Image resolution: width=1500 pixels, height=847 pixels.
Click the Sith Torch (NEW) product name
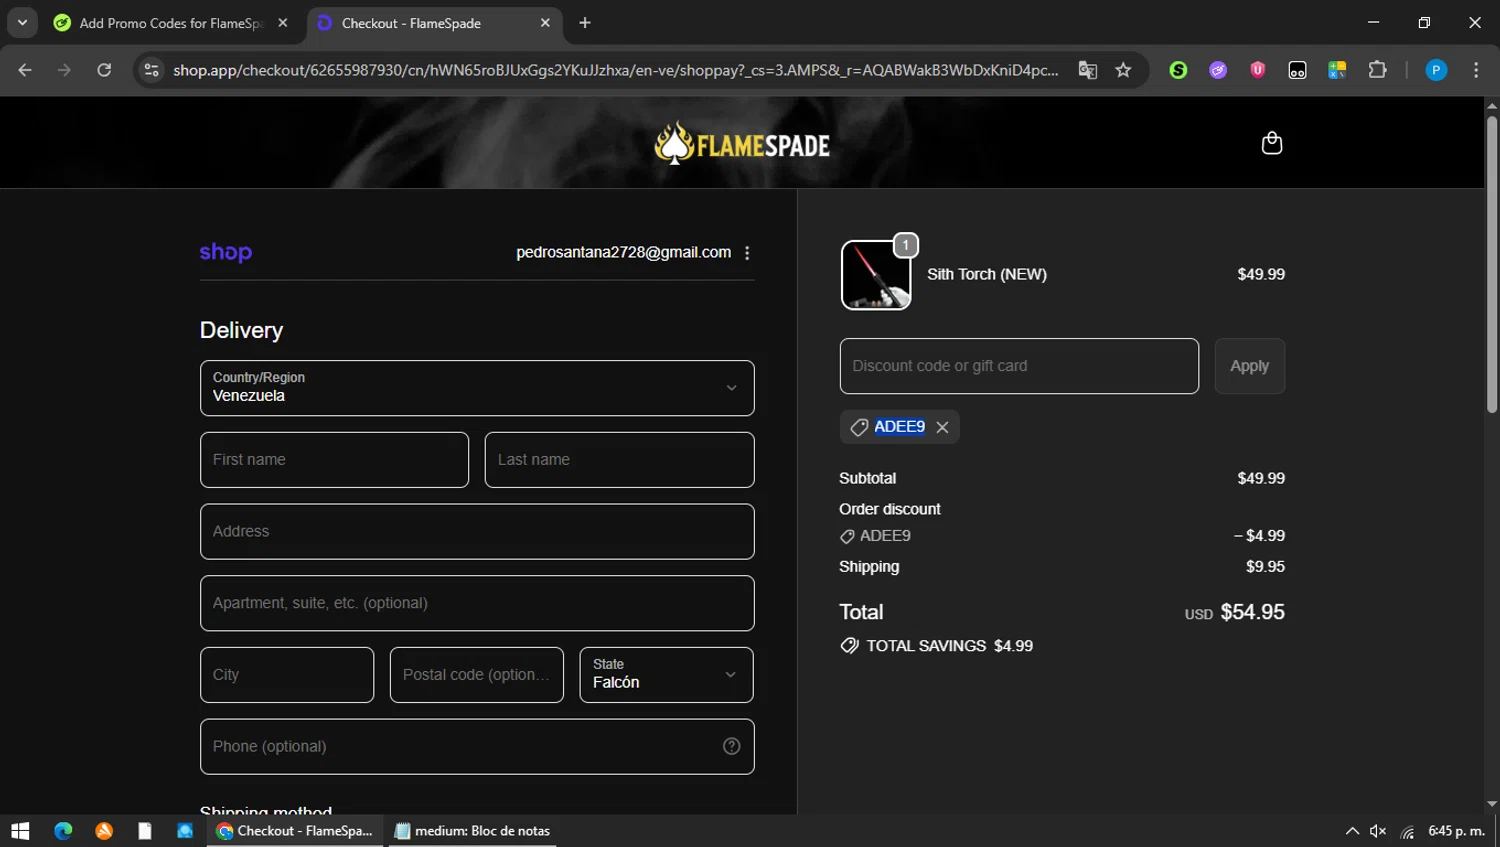[x=987, y=275]
